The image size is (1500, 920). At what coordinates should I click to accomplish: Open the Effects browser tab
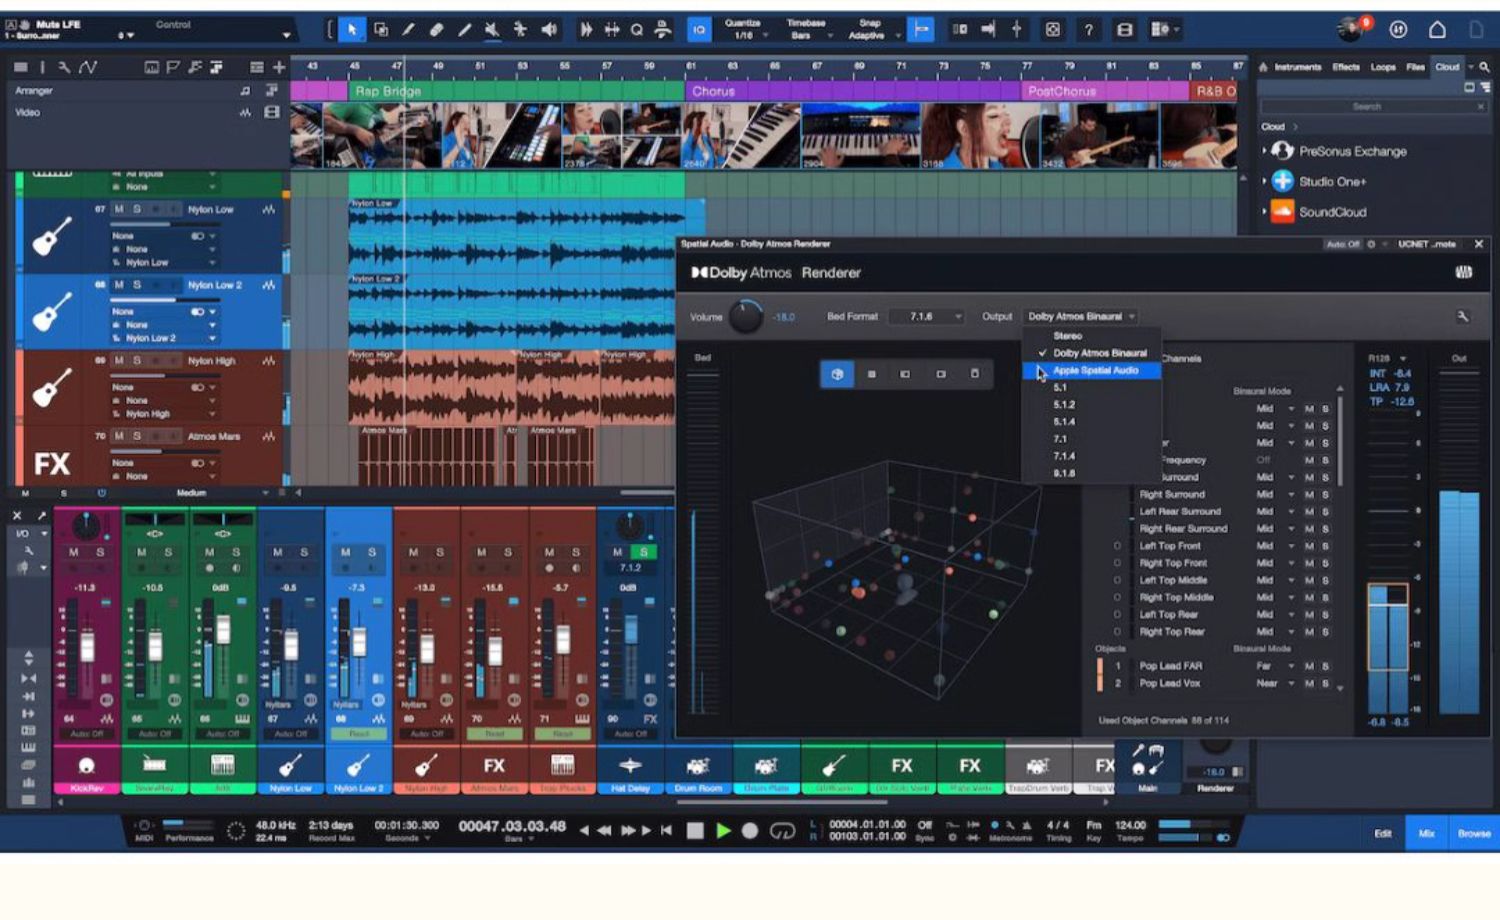(x=1346, y=67)
